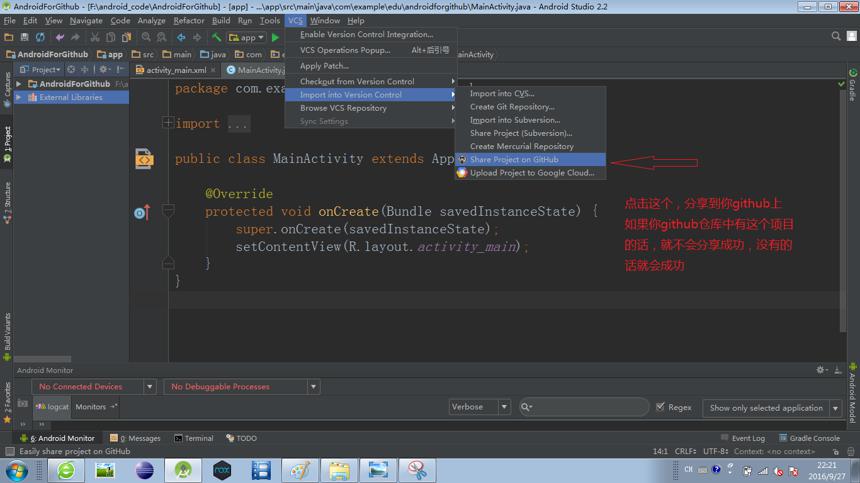Click the Cut scissors toolbar icon

tap(95, 37)
